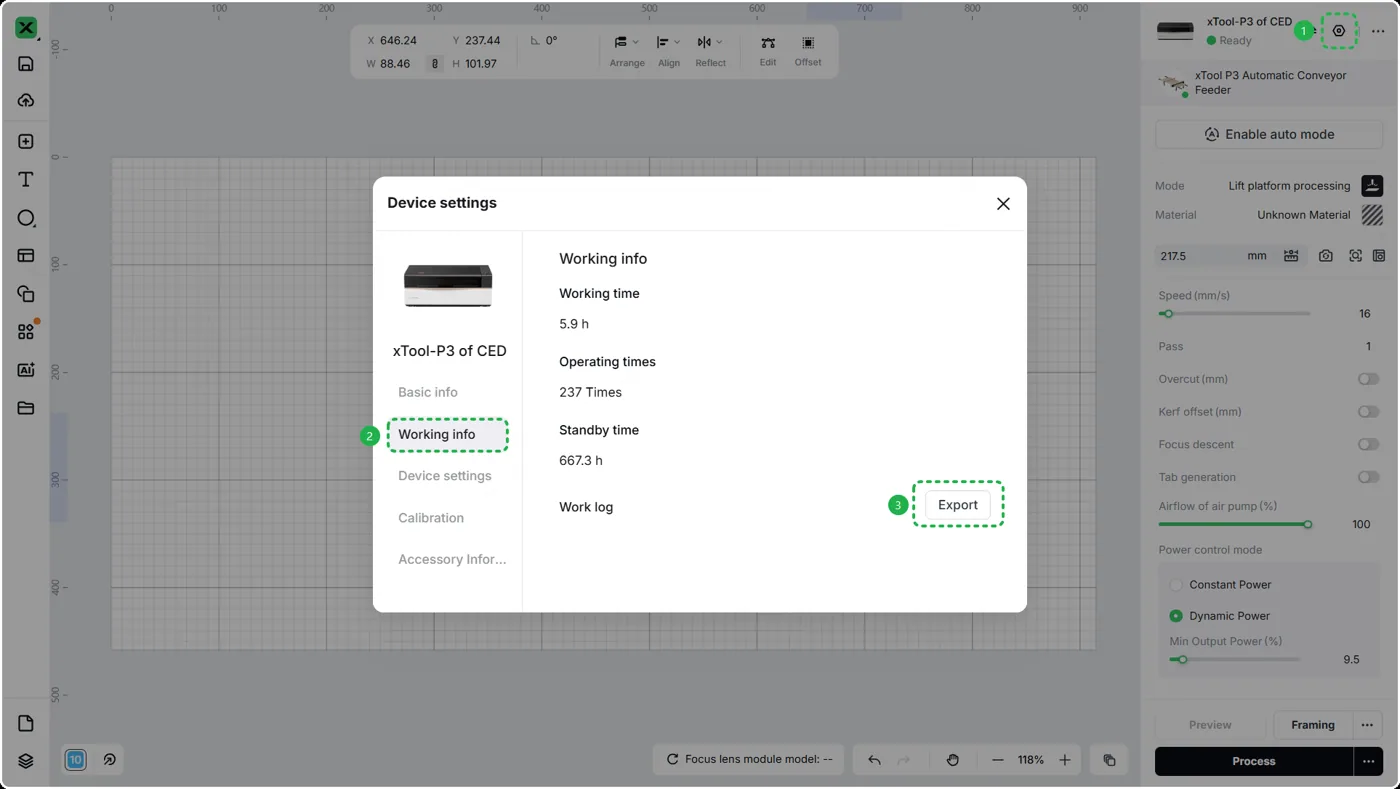
Task: Click the Offset toolbar icon
Action: point(808,51)
